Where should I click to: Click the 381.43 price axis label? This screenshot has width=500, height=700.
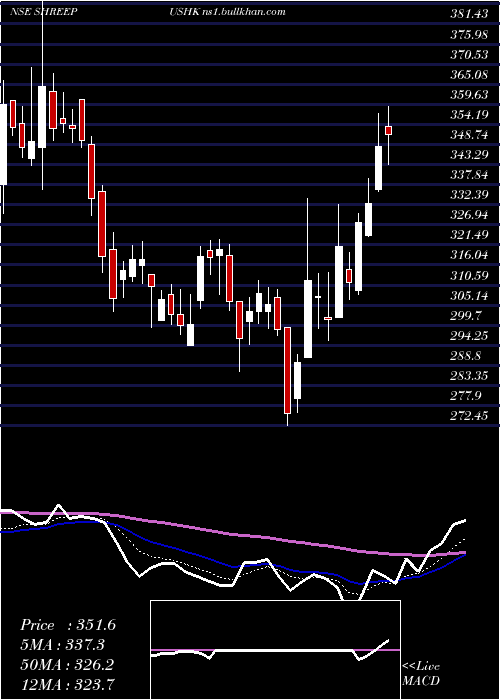[469, 14]
